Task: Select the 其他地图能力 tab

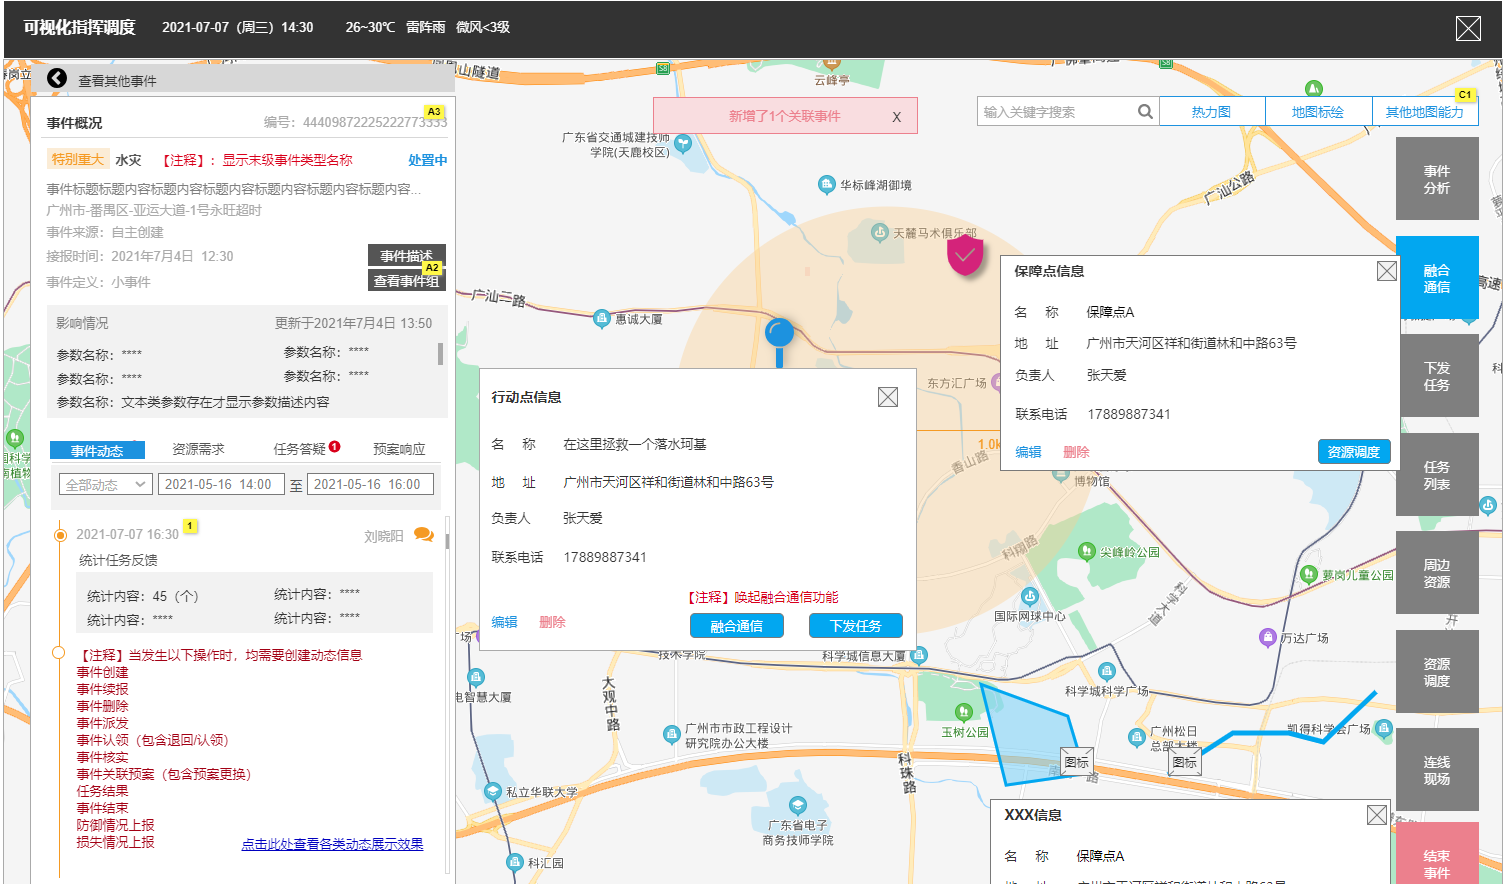Action: point(1424,112)
